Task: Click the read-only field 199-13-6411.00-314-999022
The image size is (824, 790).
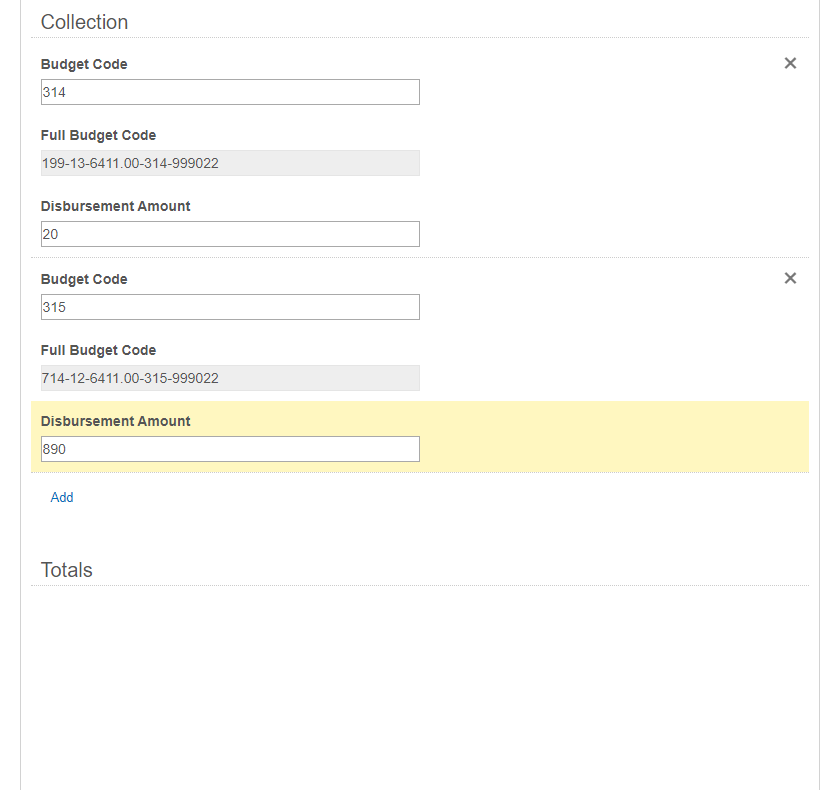Action: 230,163
